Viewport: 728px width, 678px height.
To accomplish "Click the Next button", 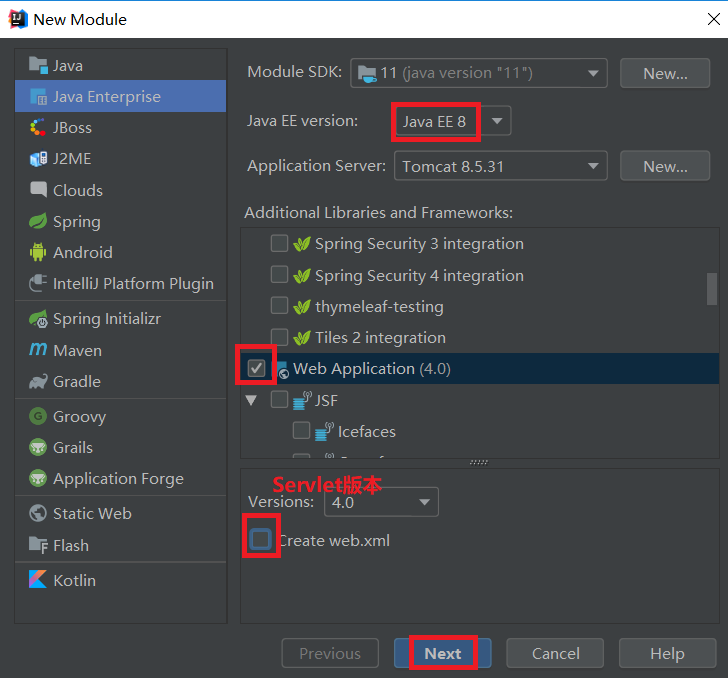I will (442, 653).
